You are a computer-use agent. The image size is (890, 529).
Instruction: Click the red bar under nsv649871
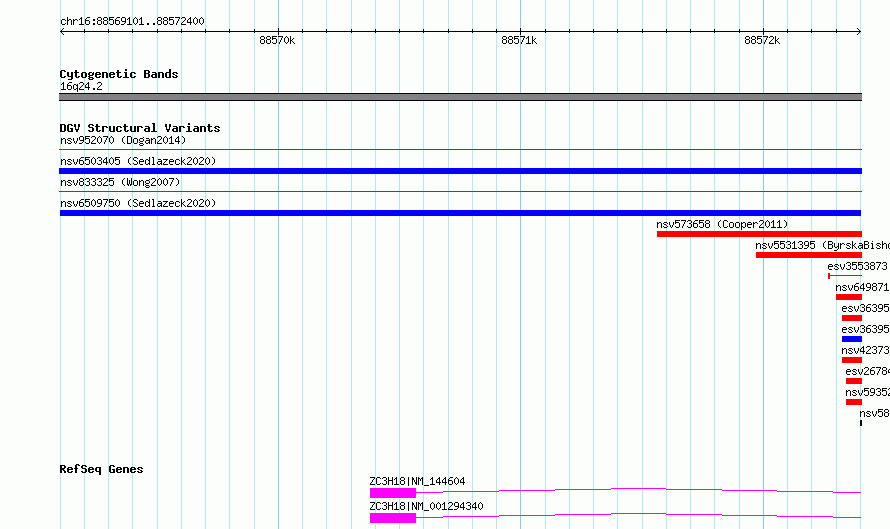point(849,297)
